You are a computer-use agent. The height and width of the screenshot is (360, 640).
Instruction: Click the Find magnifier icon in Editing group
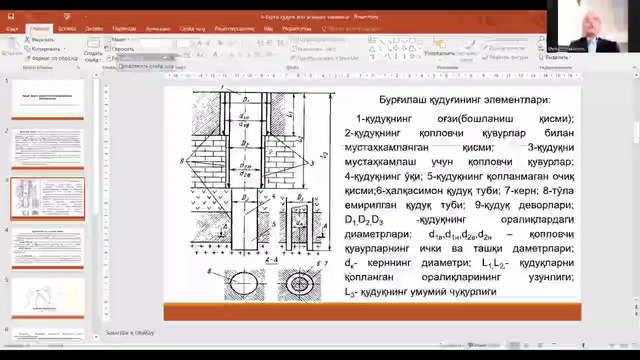coord(542,40)
